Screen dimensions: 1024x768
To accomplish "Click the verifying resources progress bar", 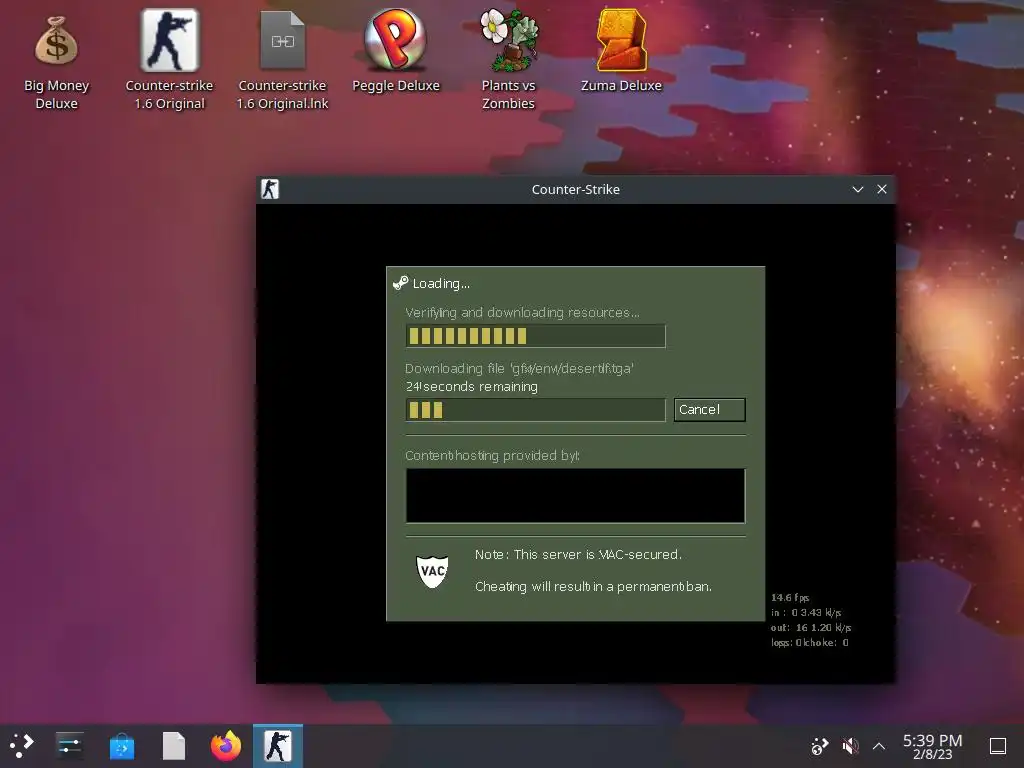I will pyautogui.click(x=536, y=336).
